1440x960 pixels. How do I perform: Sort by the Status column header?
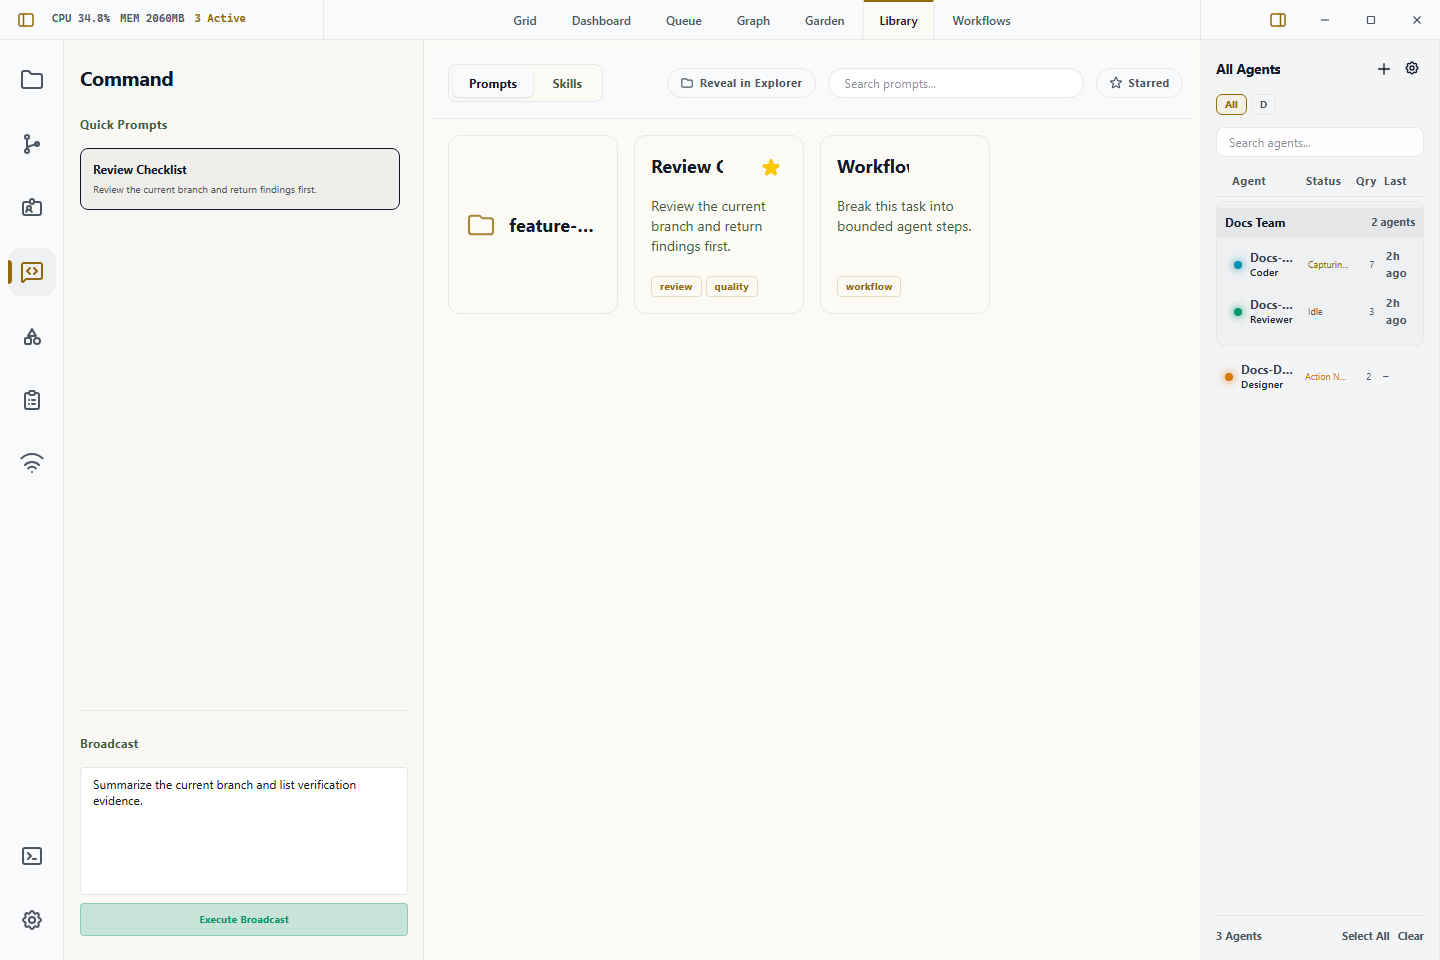1323,181
